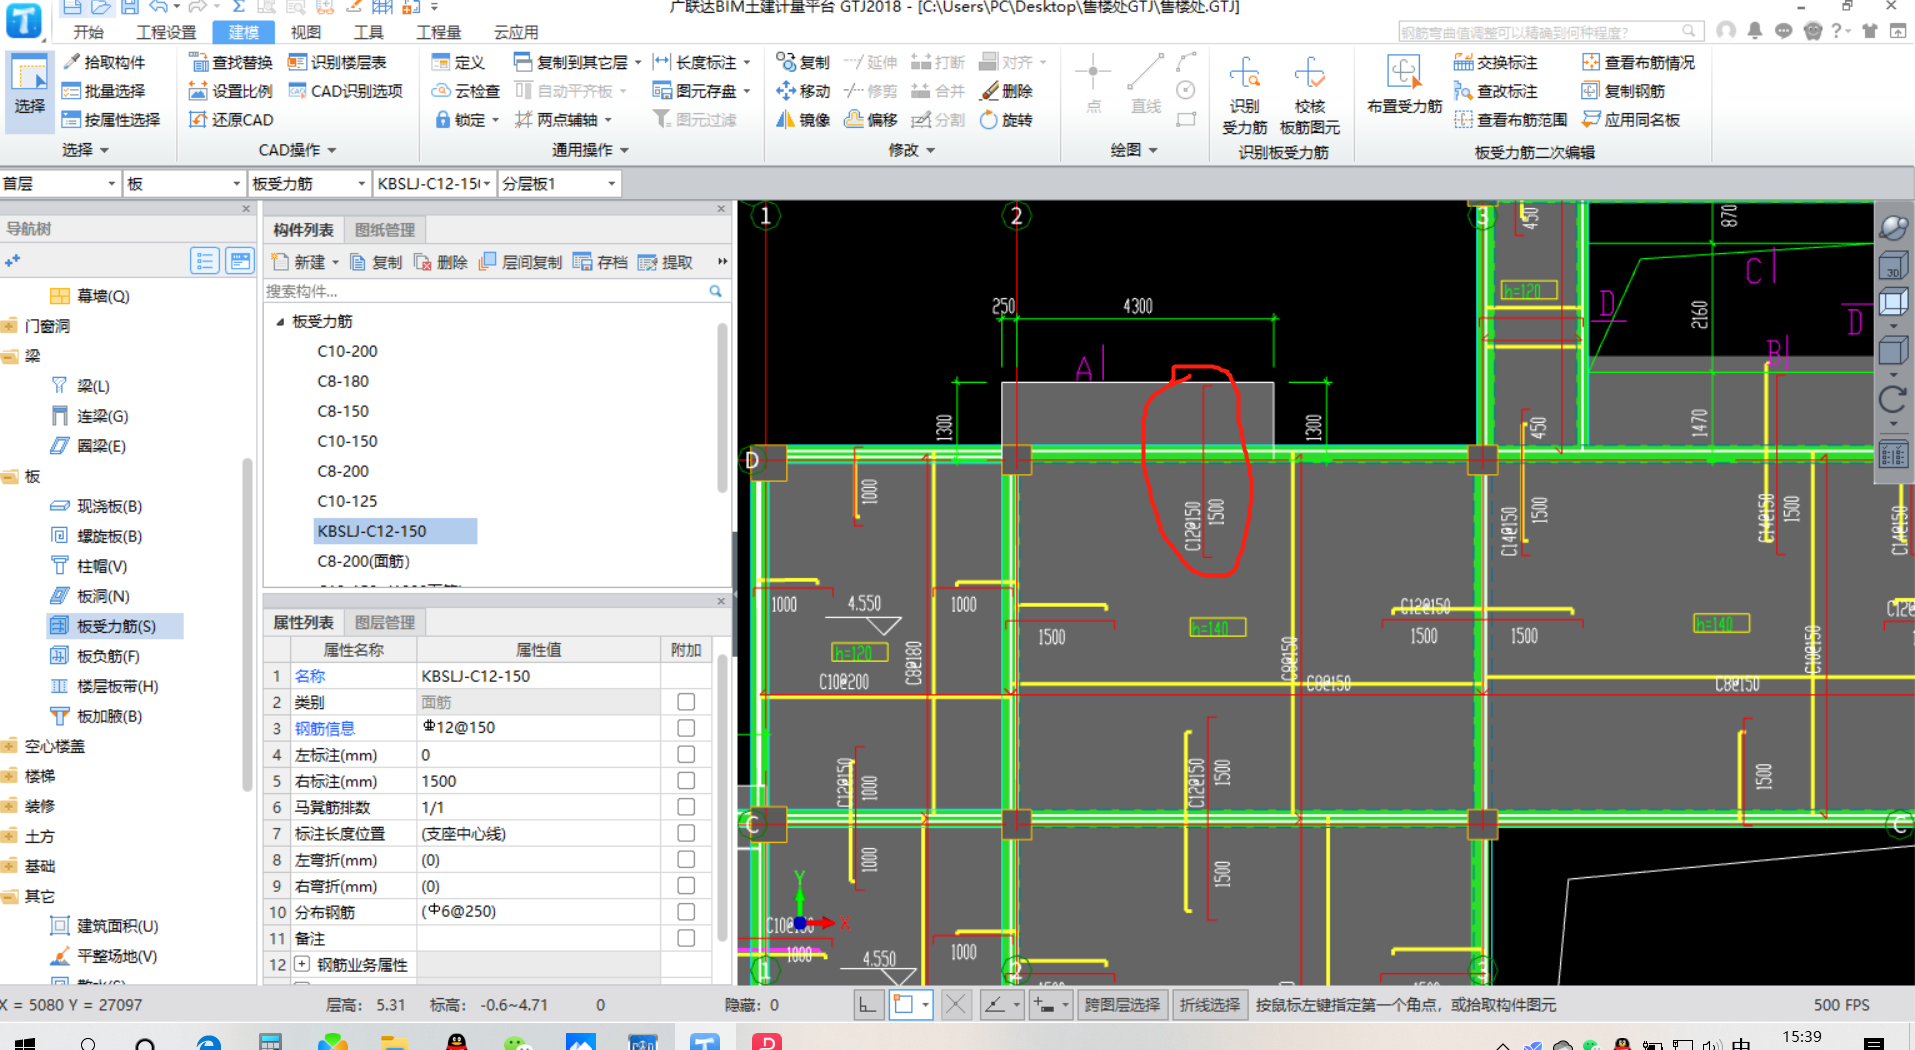Screen dimensions: 1915x1050
Task: Click the Windows Start button
Action: point(25,1044)
